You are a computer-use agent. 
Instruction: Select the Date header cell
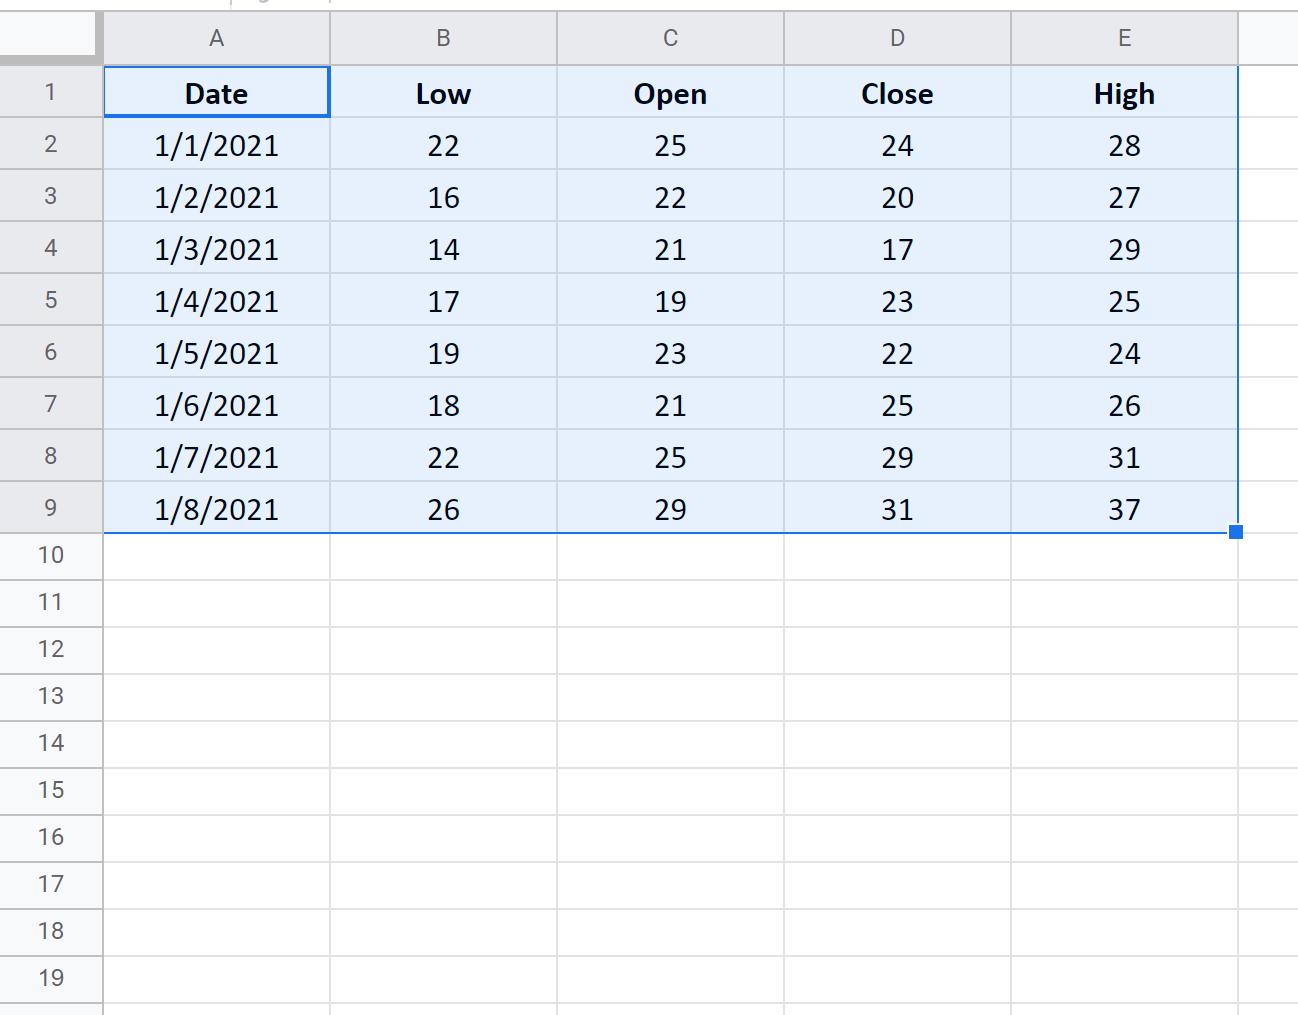pyautogui.click(x=216, y=93)
